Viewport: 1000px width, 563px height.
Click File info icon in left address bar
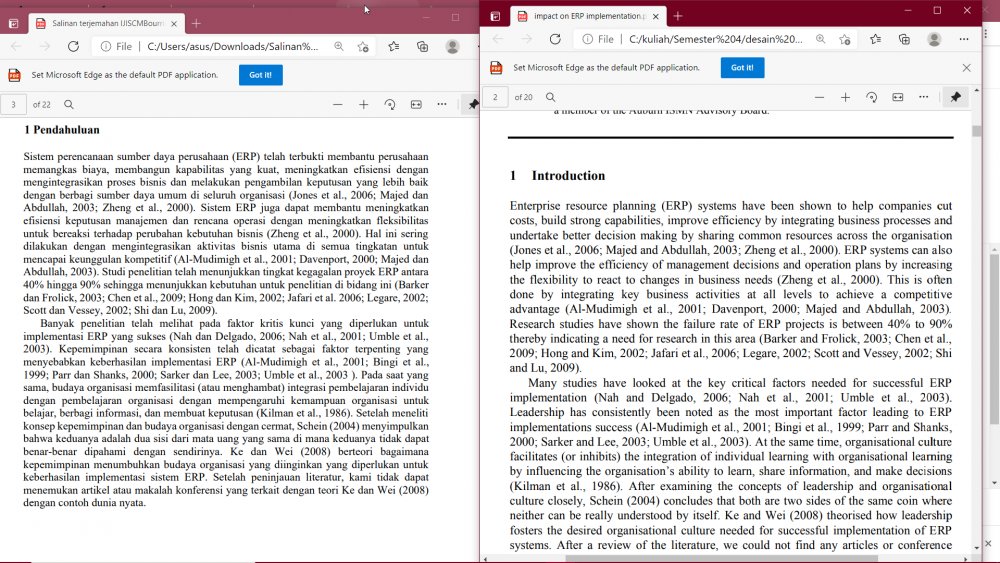(106, 47)
